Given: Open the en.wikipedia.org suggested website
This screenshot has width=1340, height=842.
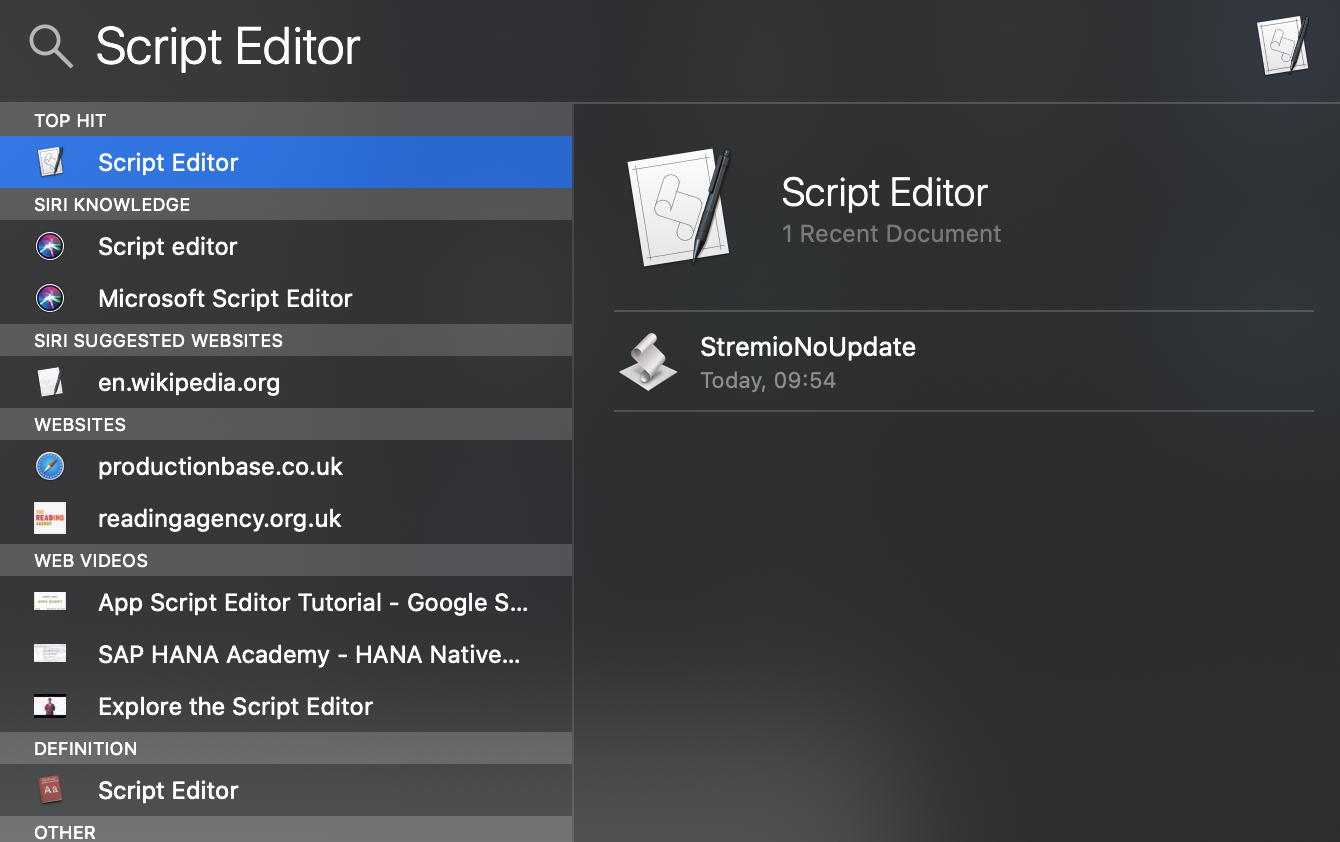Looking at the screenshot, I should point(286,382).
